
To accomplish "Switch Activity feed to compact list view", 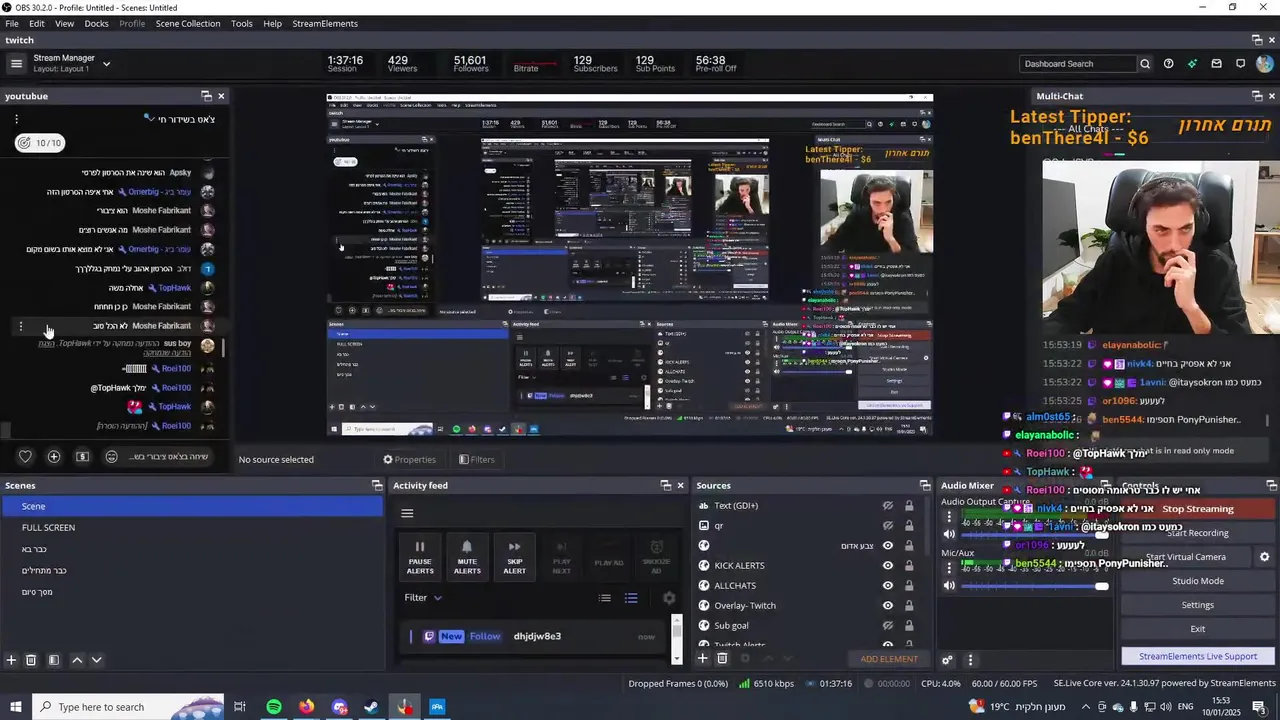I will pos(605,598).
